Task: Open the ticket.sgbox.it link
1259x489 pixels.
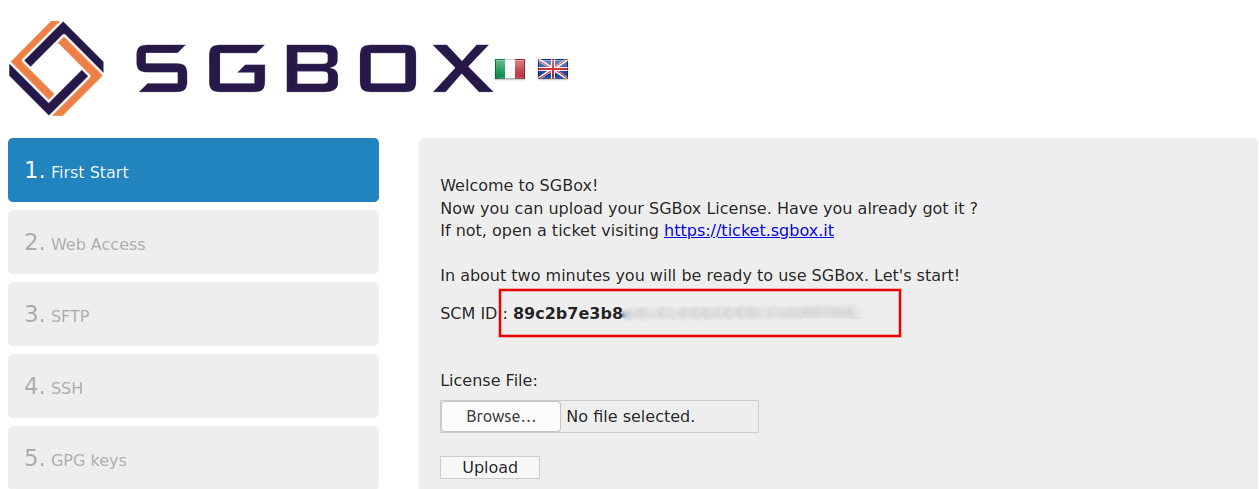Action: click(749, 230)
